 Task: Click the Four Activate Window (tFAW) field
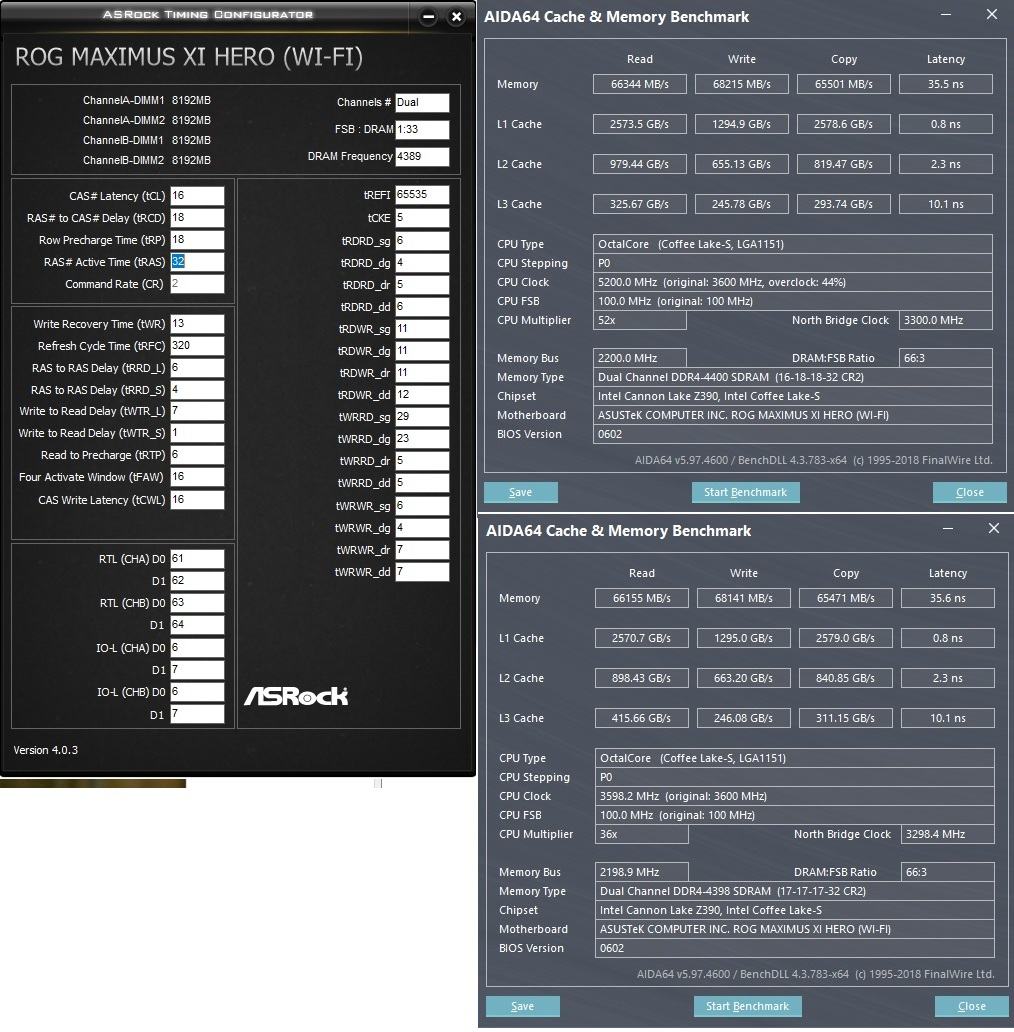coord(197,477)
